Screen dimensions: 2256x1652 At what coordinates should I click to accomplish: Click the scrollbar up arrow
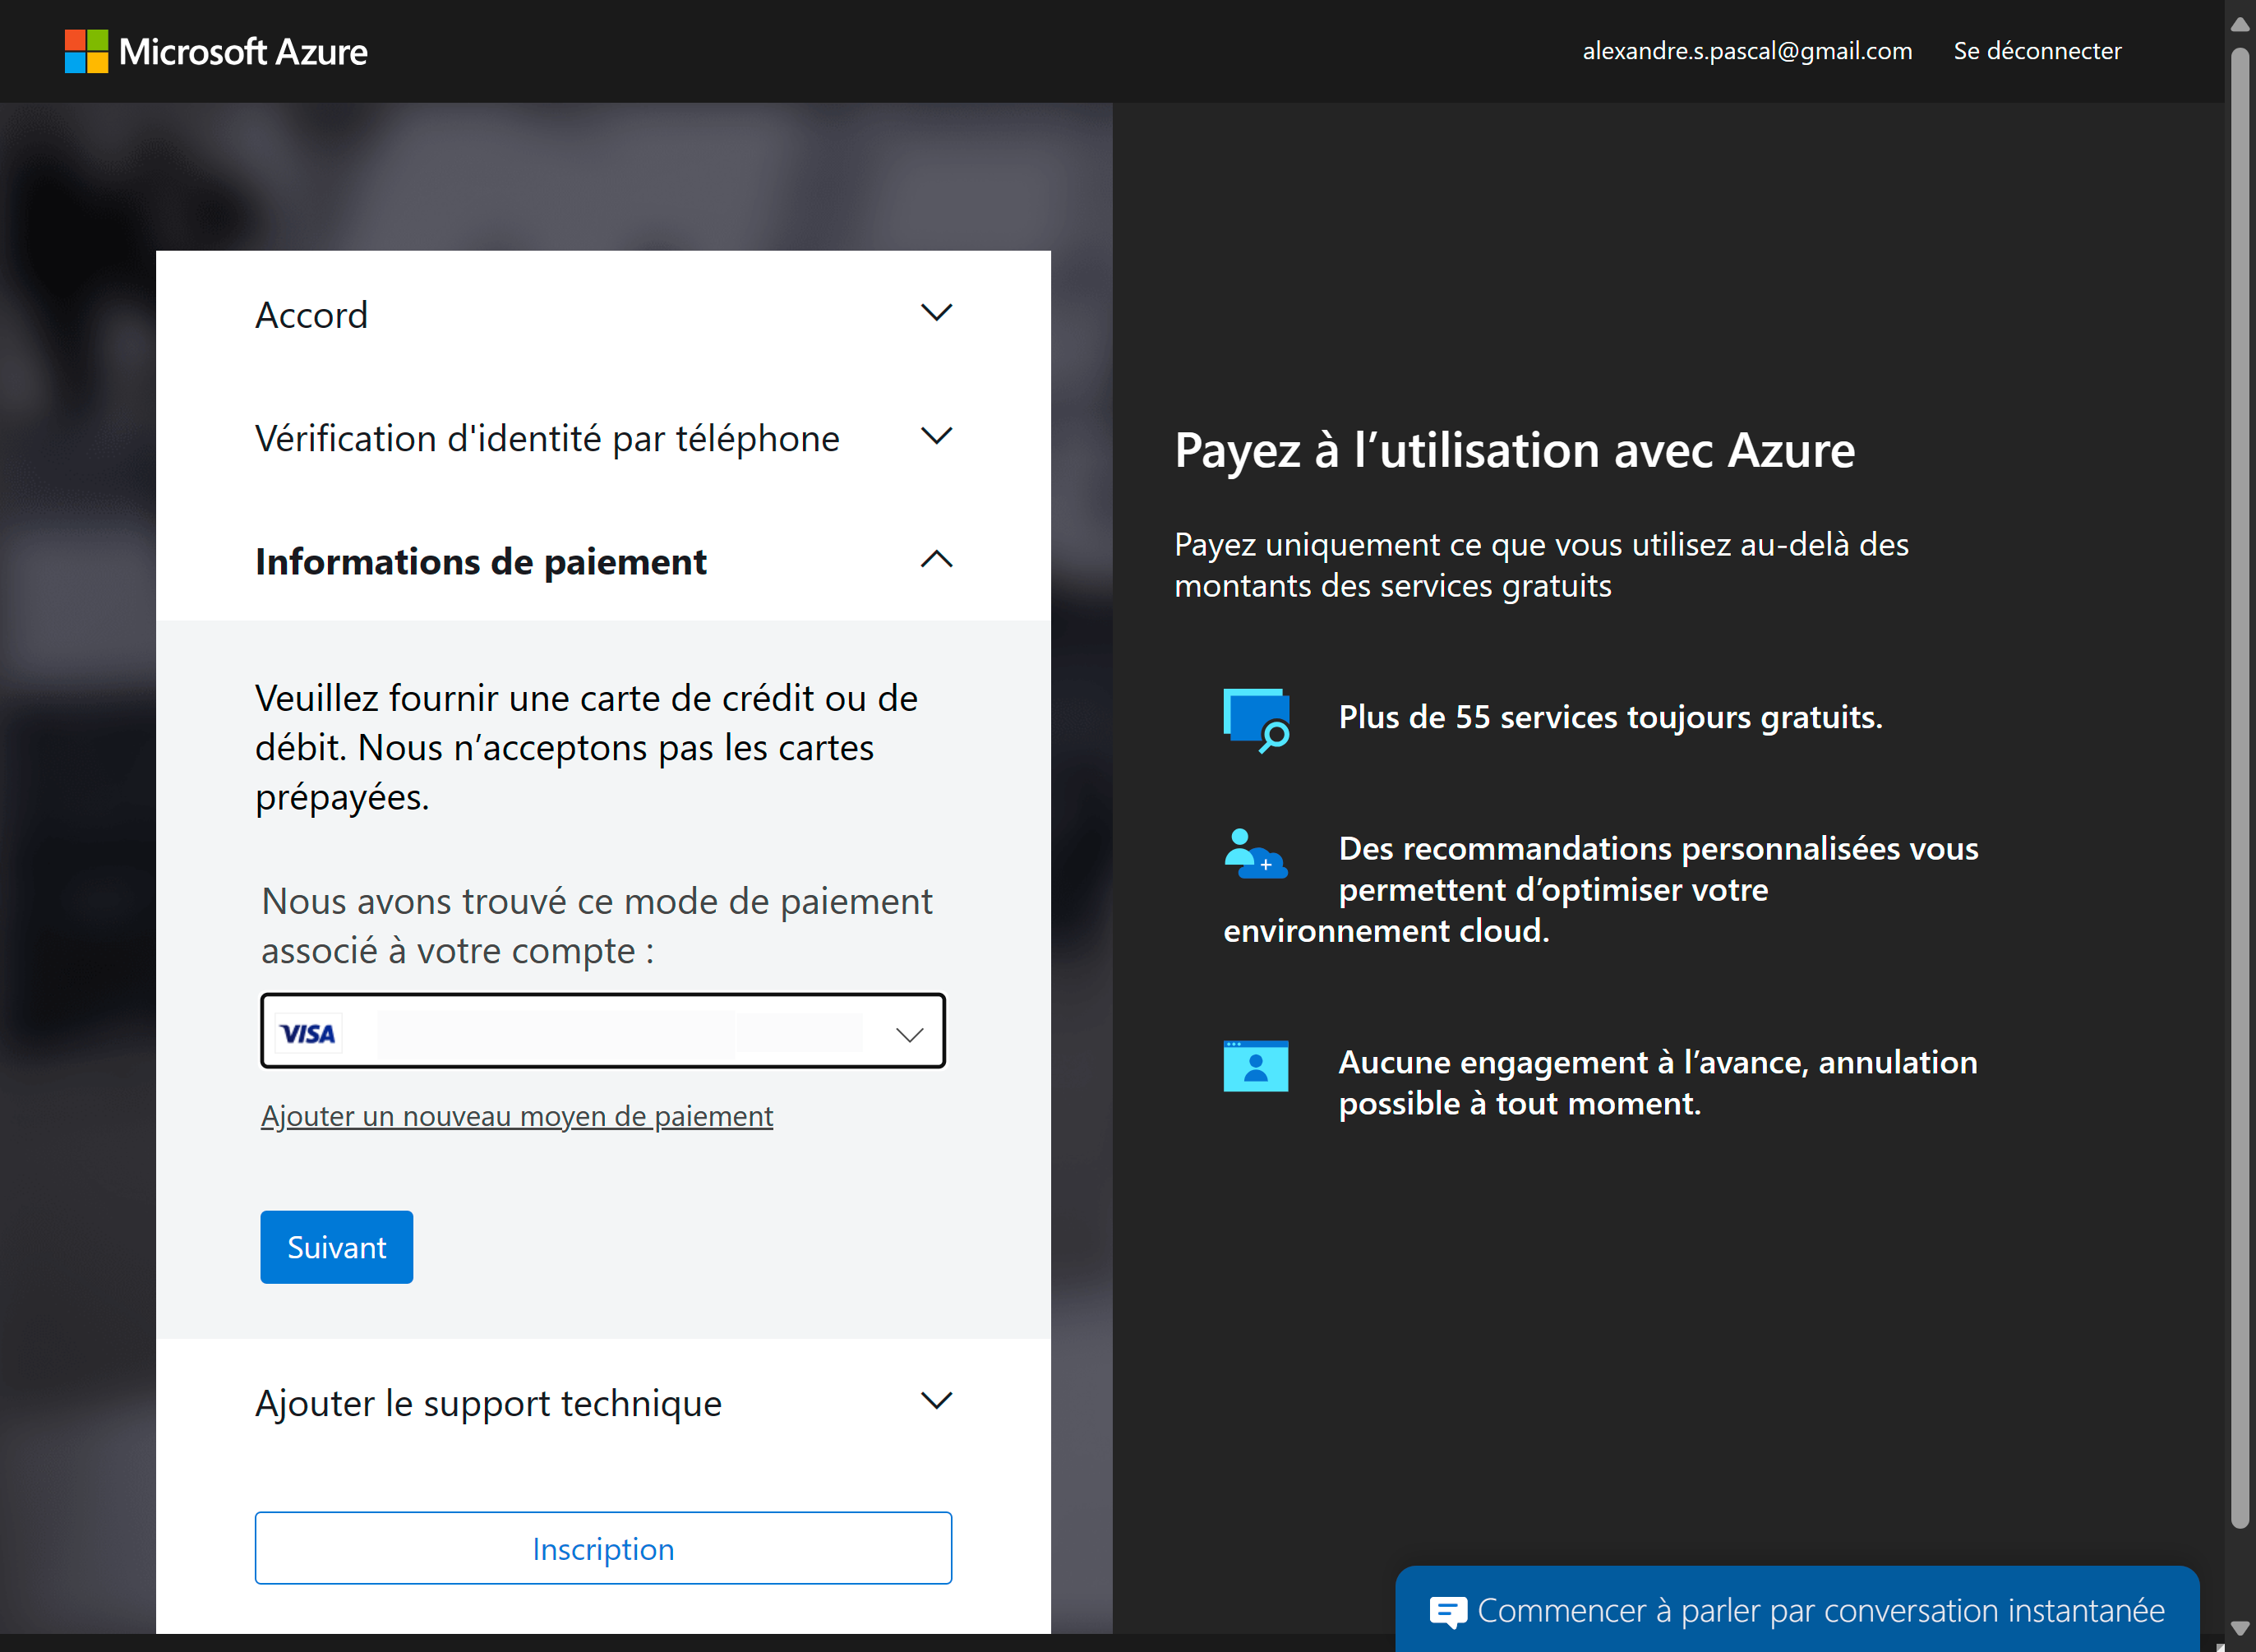(x=2240, y=25)
